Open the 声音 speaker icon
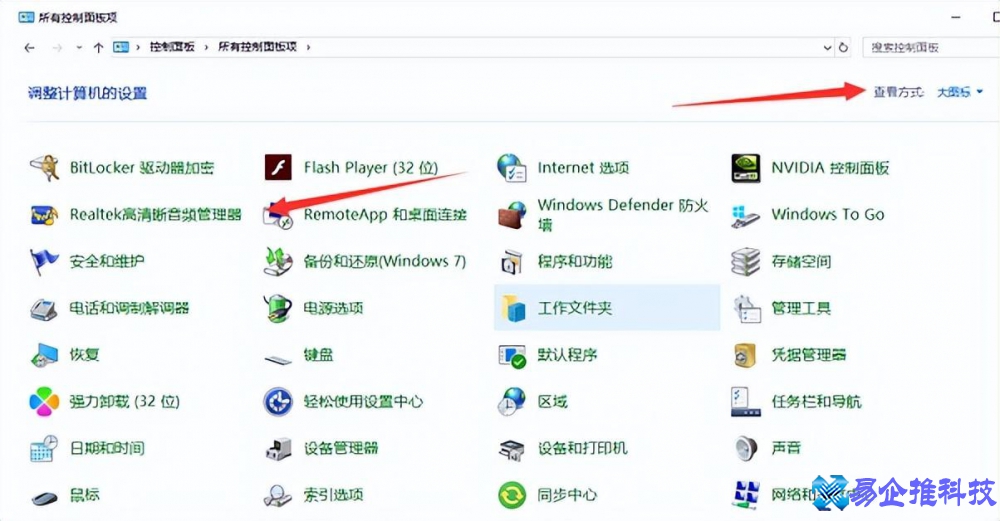The image size is (1000, 521). pos(745,448)
